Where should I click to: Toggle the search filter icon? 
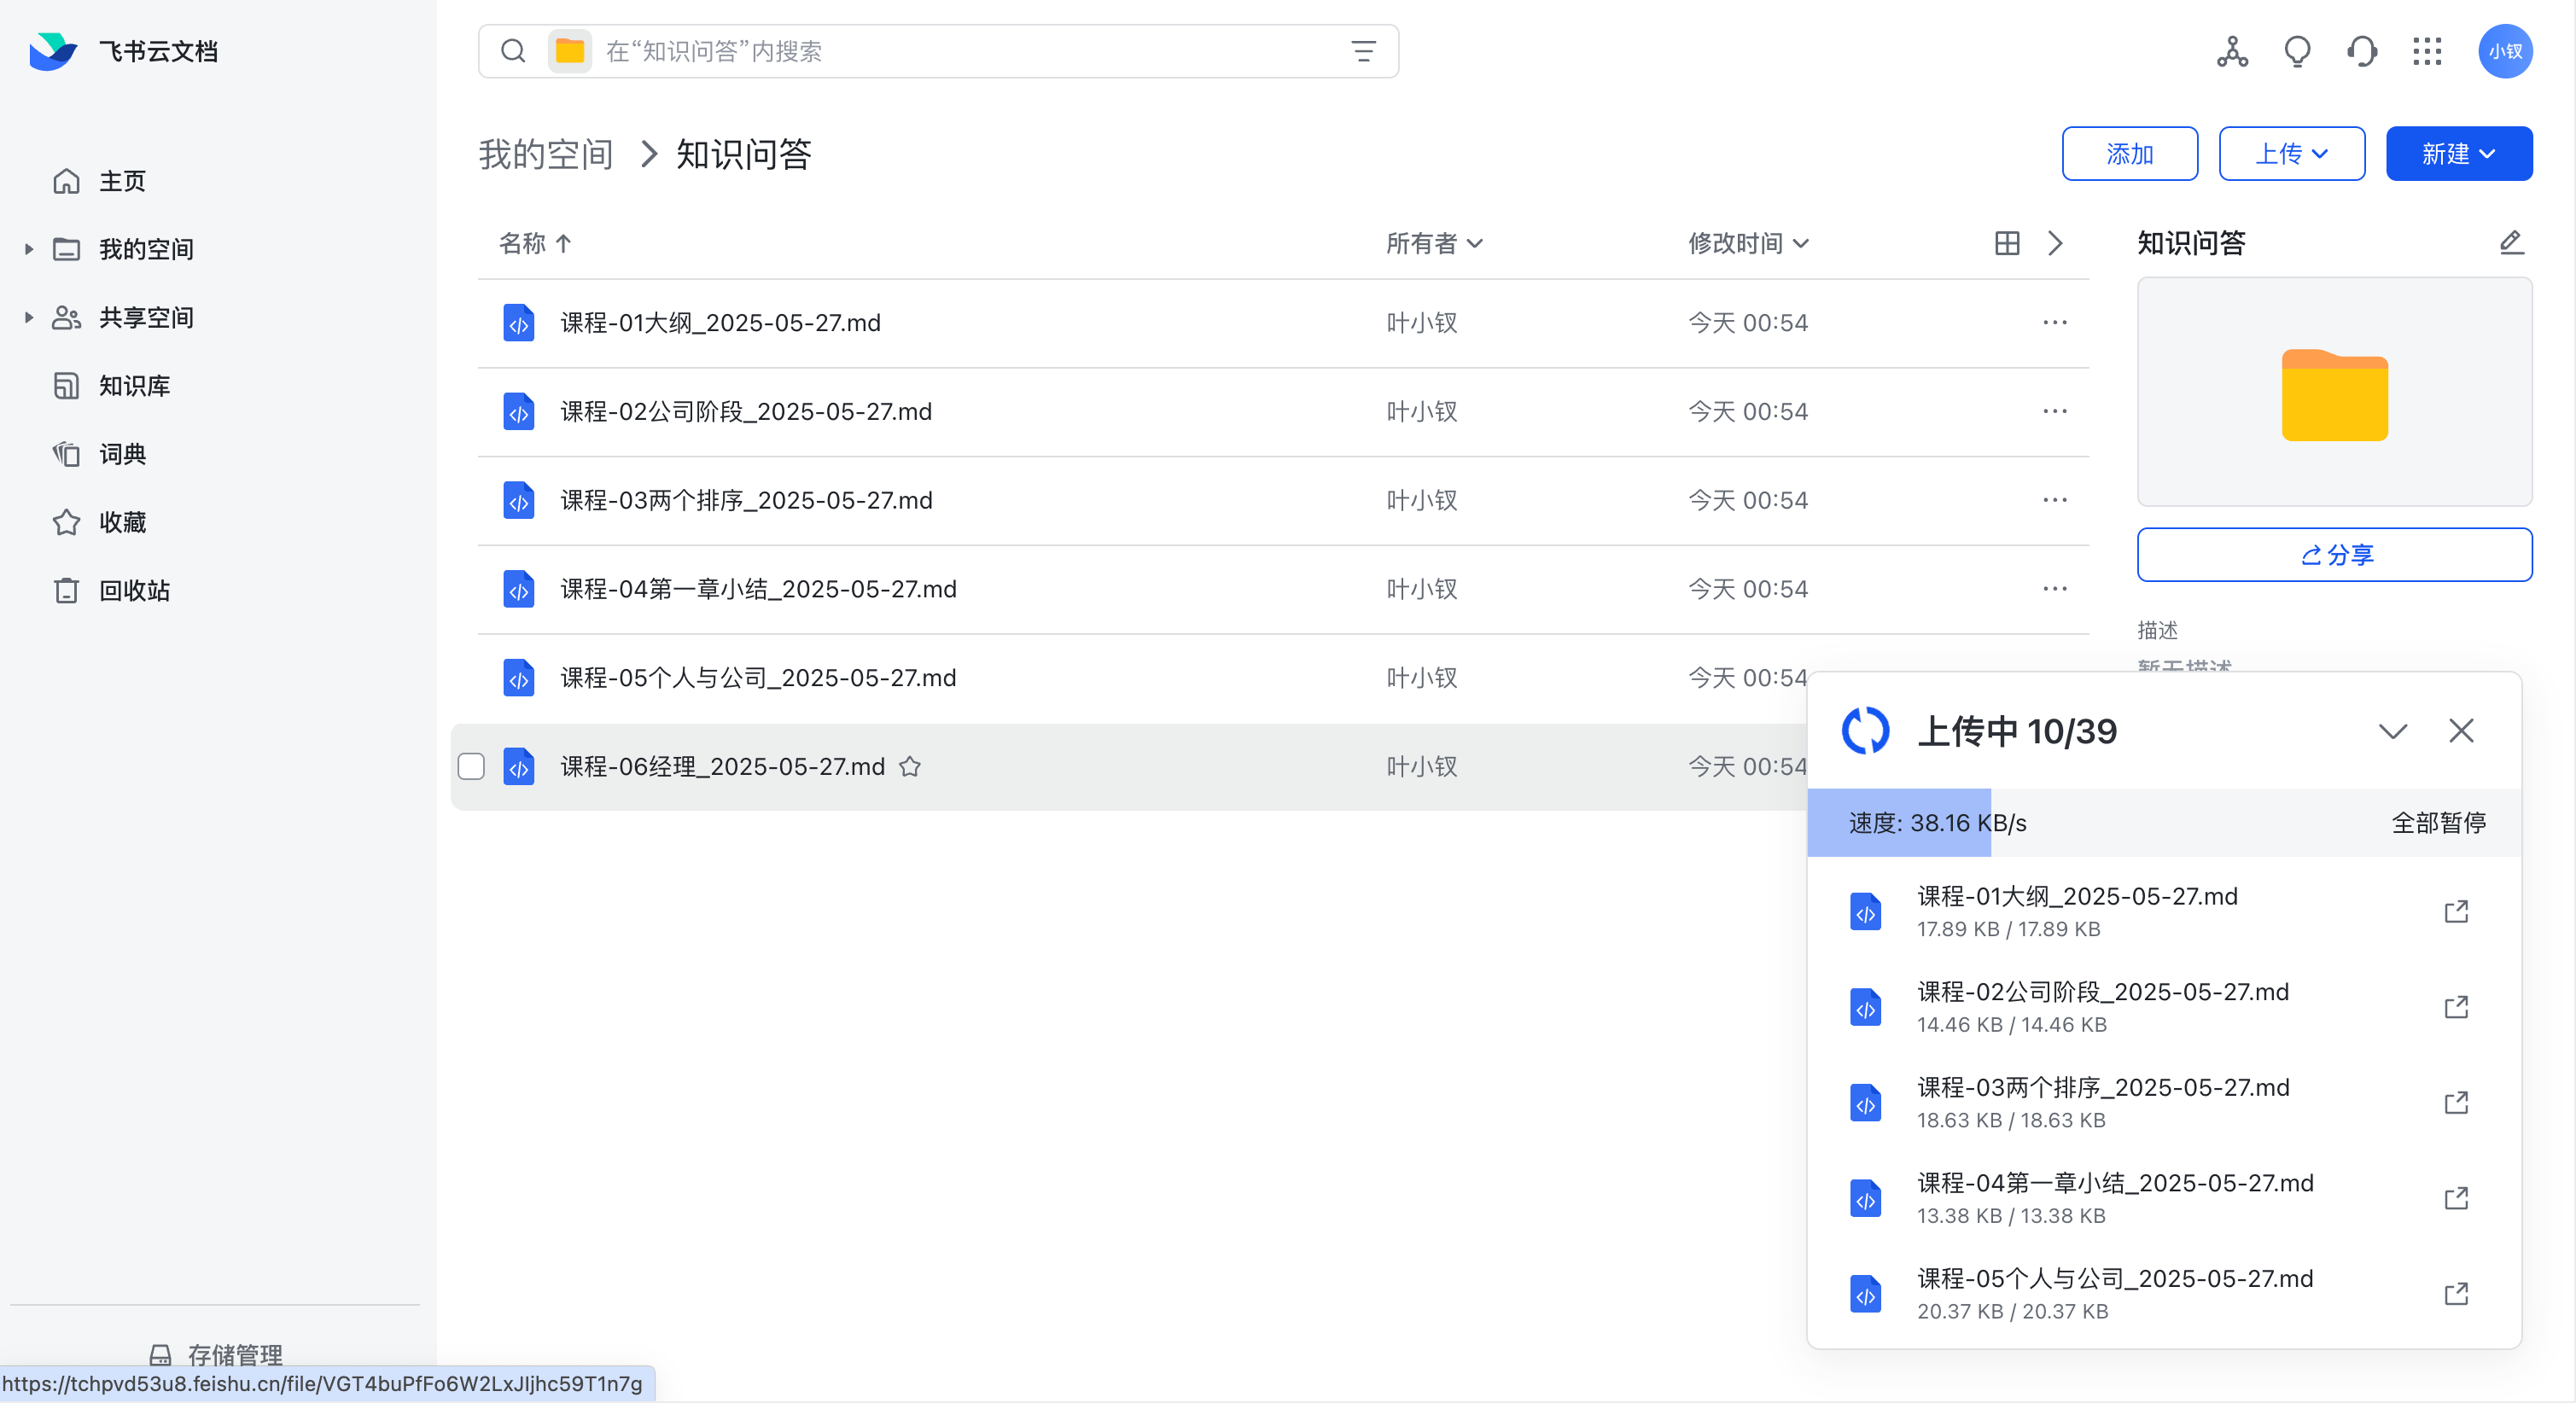pyautogui.click(x=1363, y=51)
